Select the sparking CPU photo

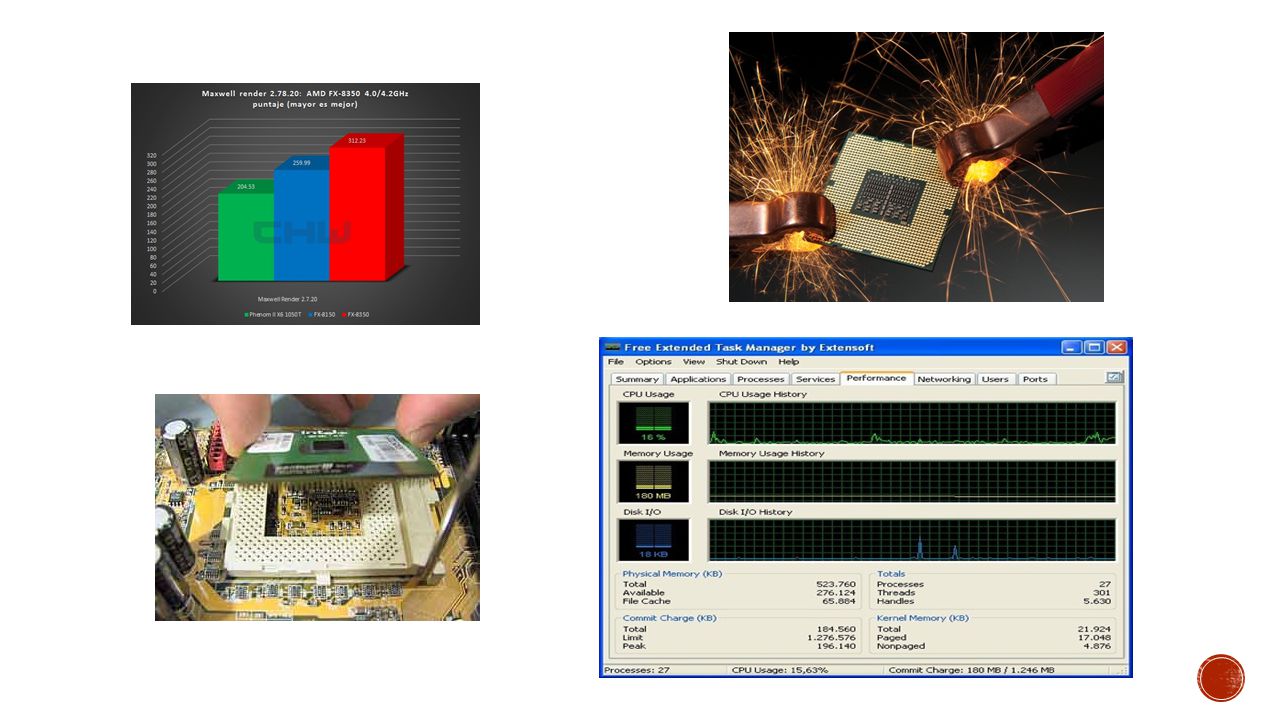[916, 167]
